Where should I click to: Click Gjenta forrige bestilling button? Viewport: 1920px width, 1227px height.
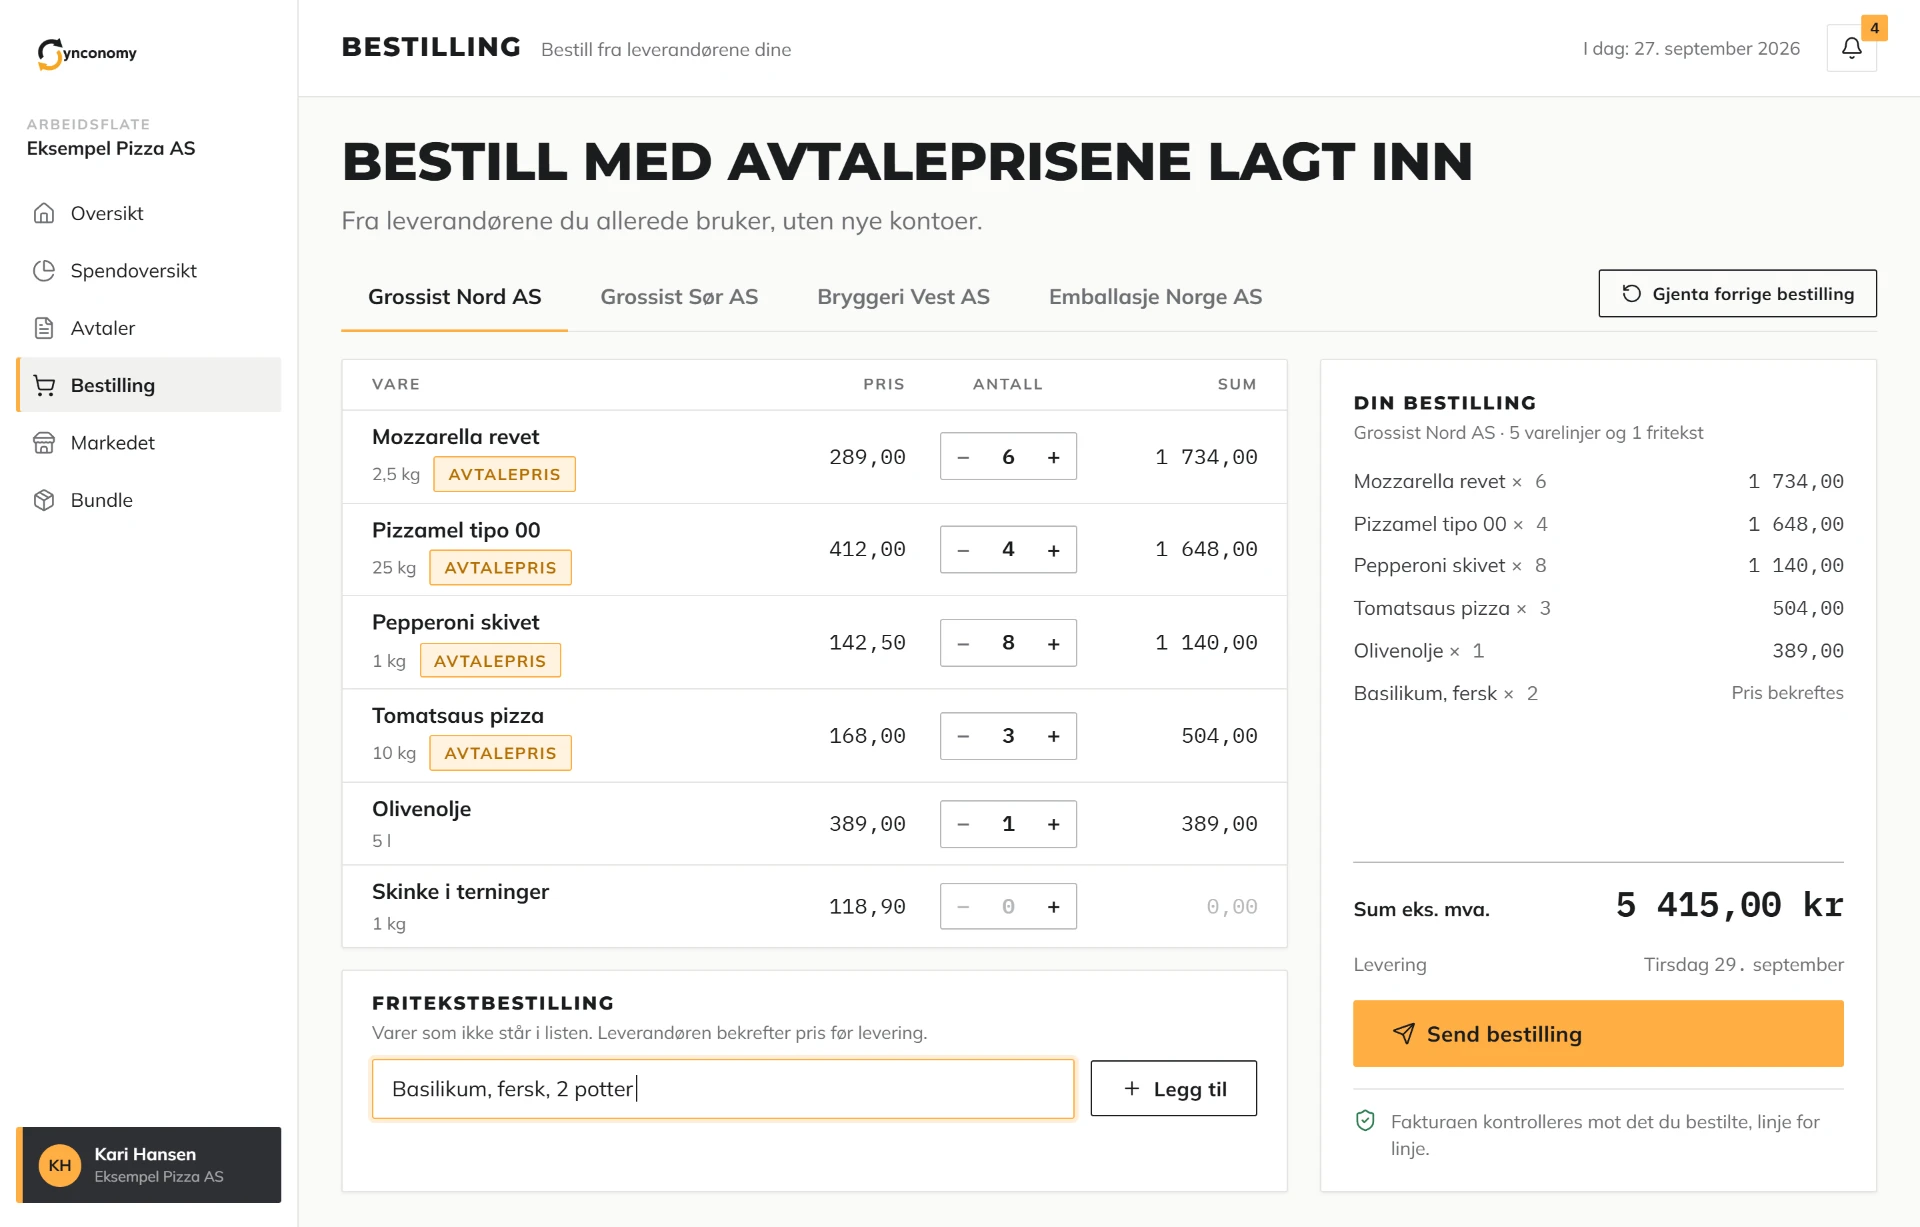[1737, 293]
